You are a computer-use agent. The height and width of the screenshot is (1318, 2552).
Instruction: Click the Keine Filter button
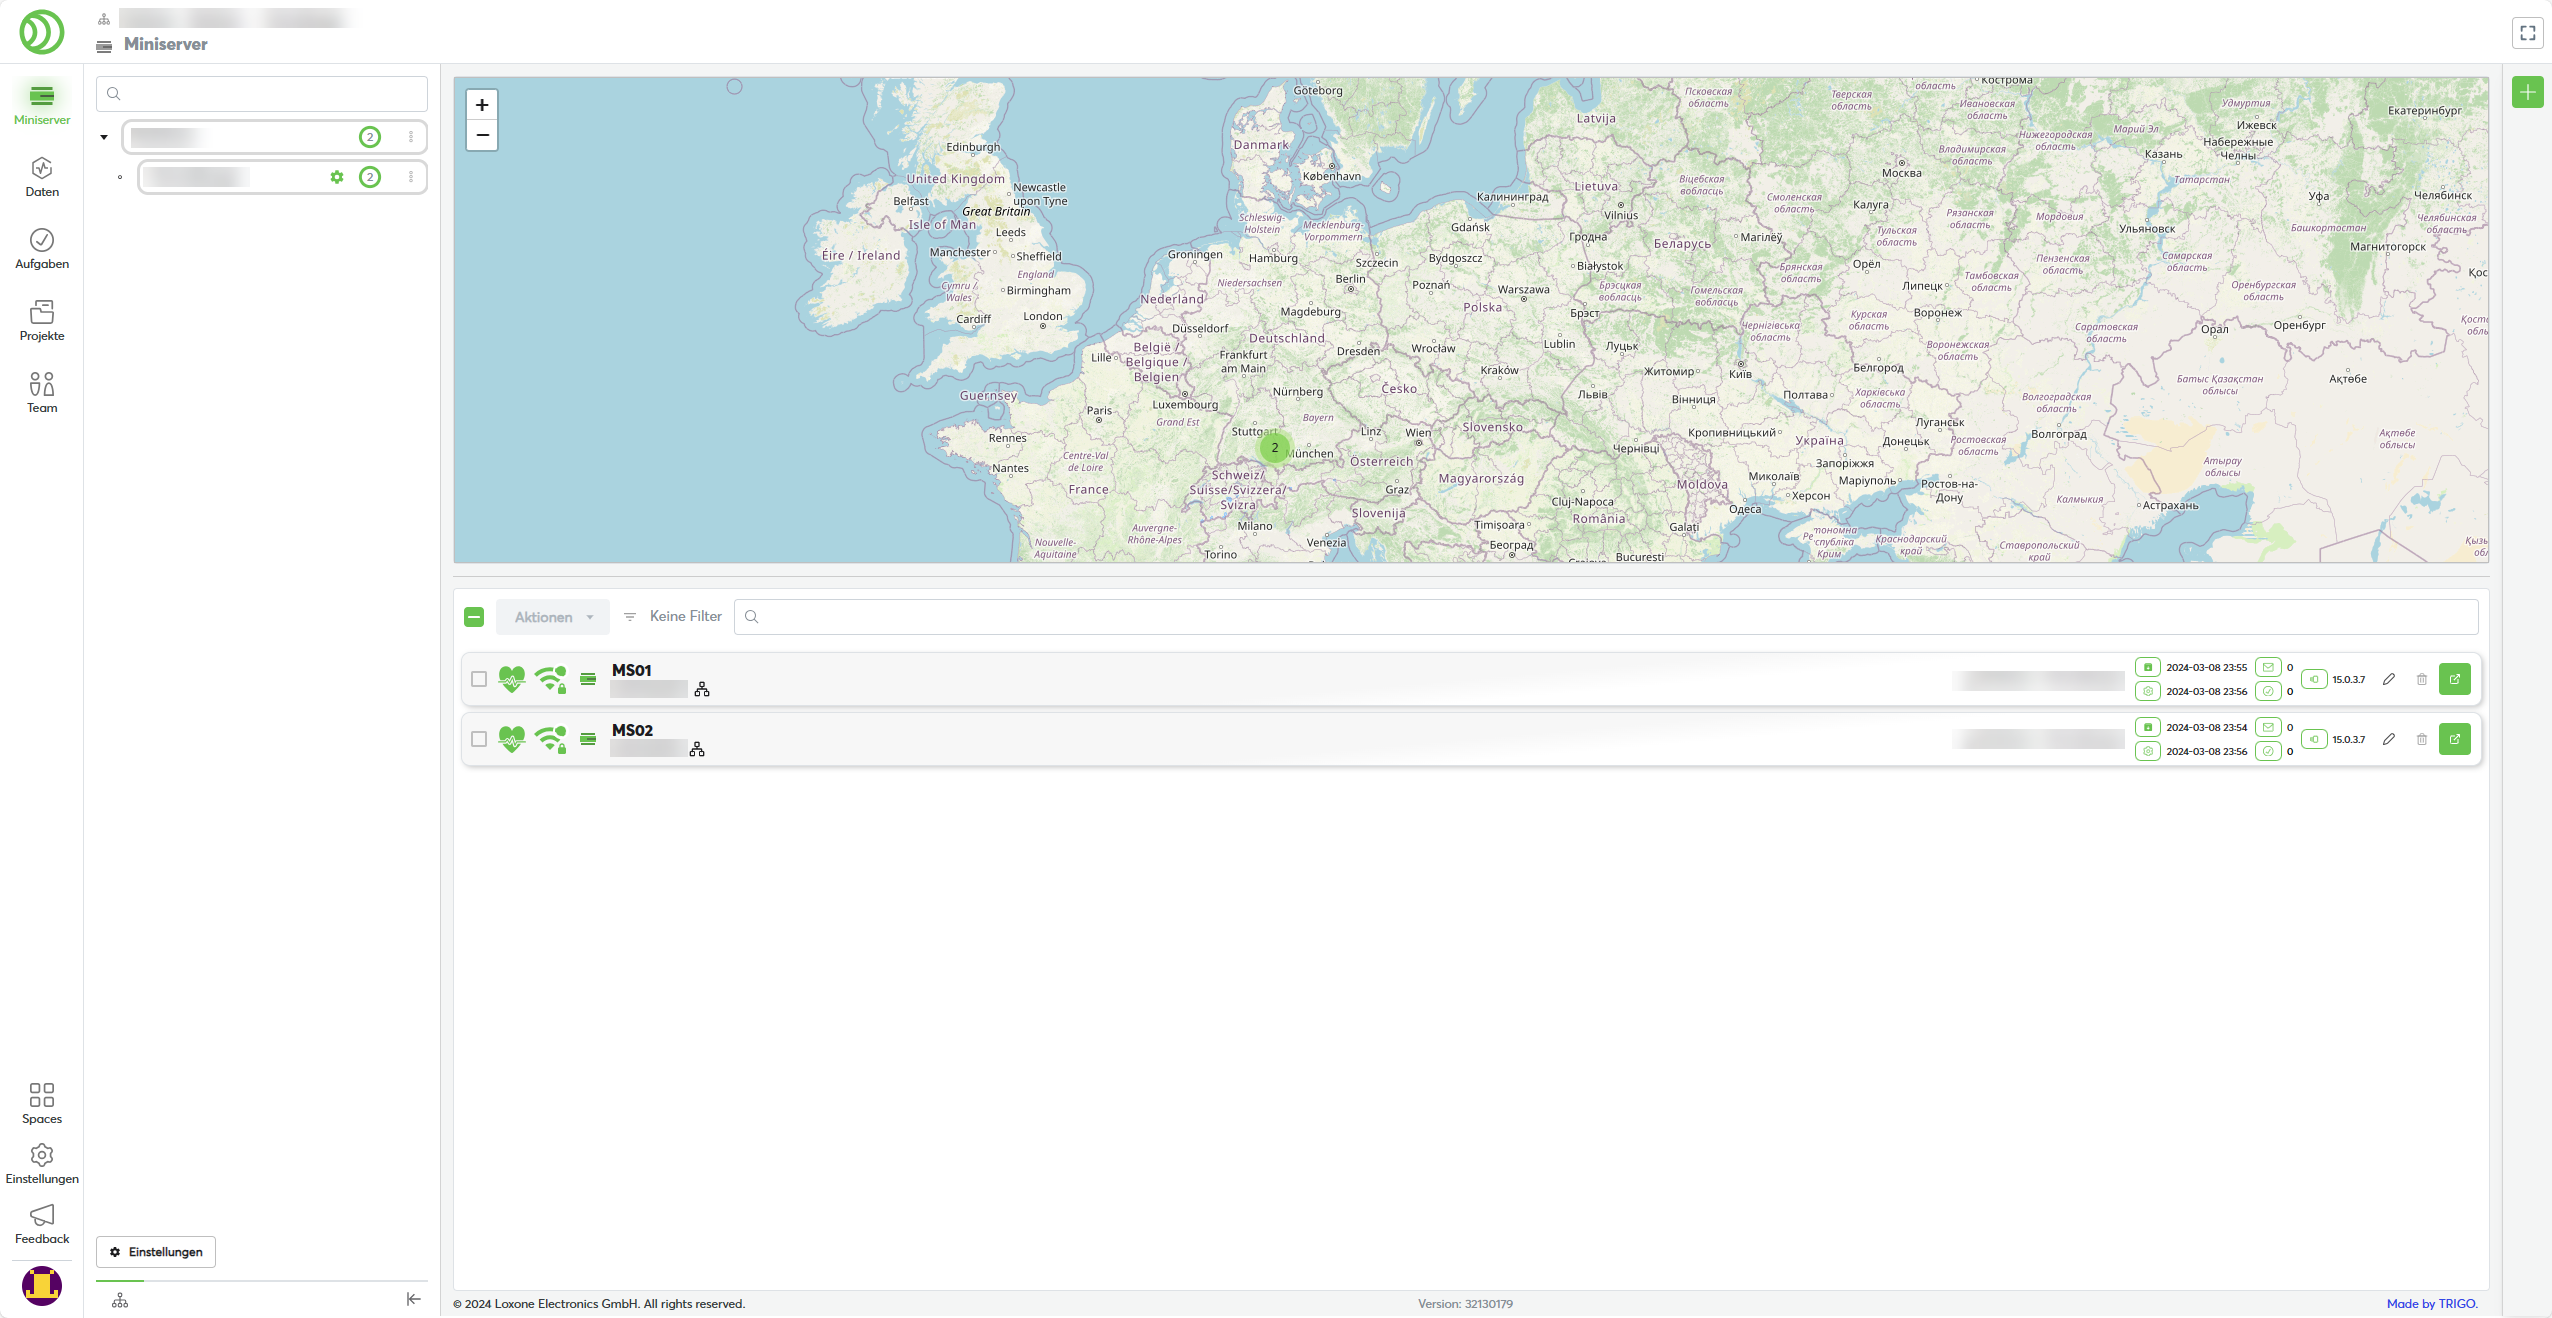tap(673, 617)
